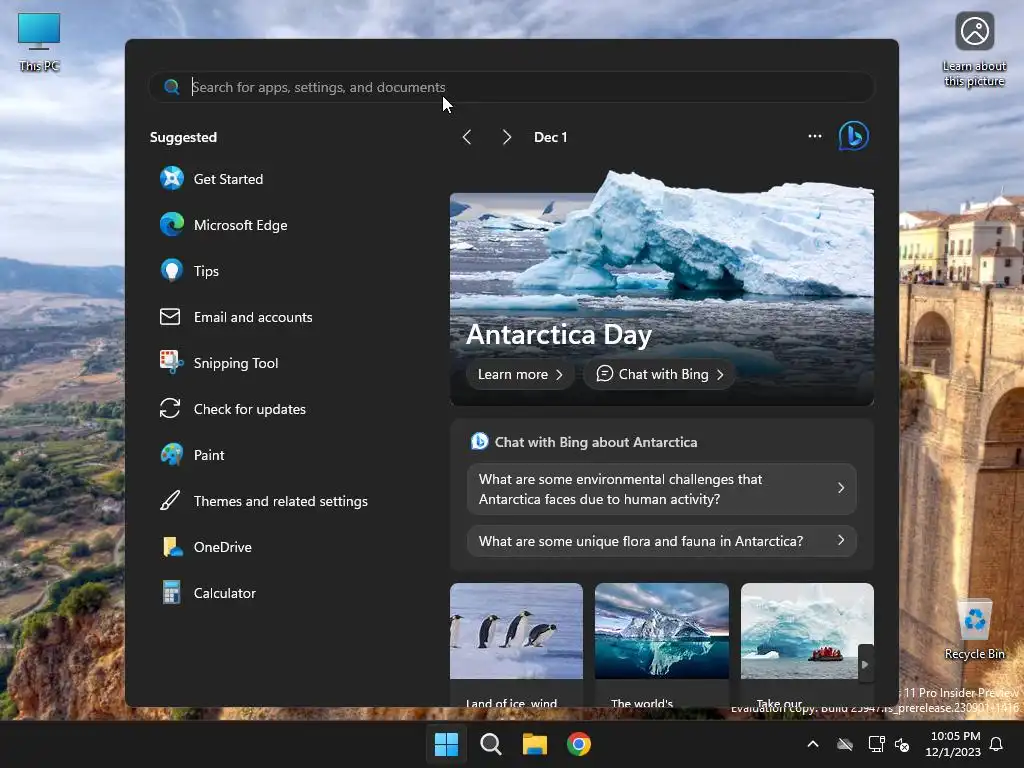
Task: Go to next day with right chevron
Action: coord(507,137)
